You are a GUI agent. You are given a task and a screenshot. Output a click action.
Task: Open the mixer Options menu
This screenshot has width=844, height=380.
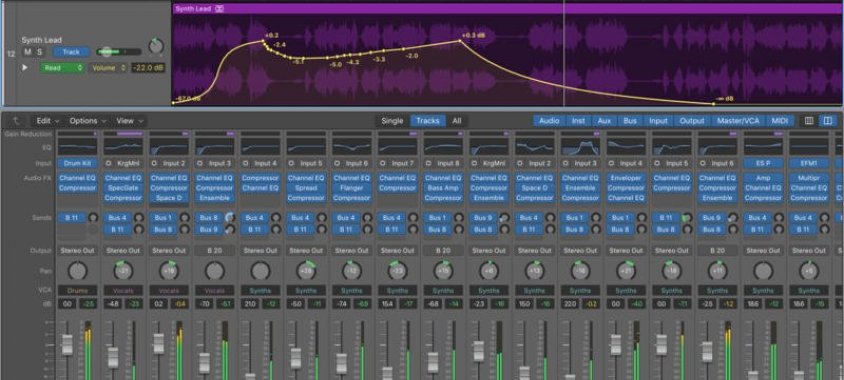tap(88, 121)
